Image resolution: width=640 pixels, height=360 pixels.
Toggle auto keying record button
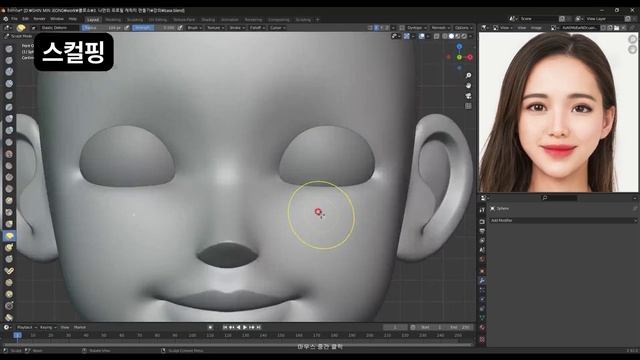click(210, 327)
